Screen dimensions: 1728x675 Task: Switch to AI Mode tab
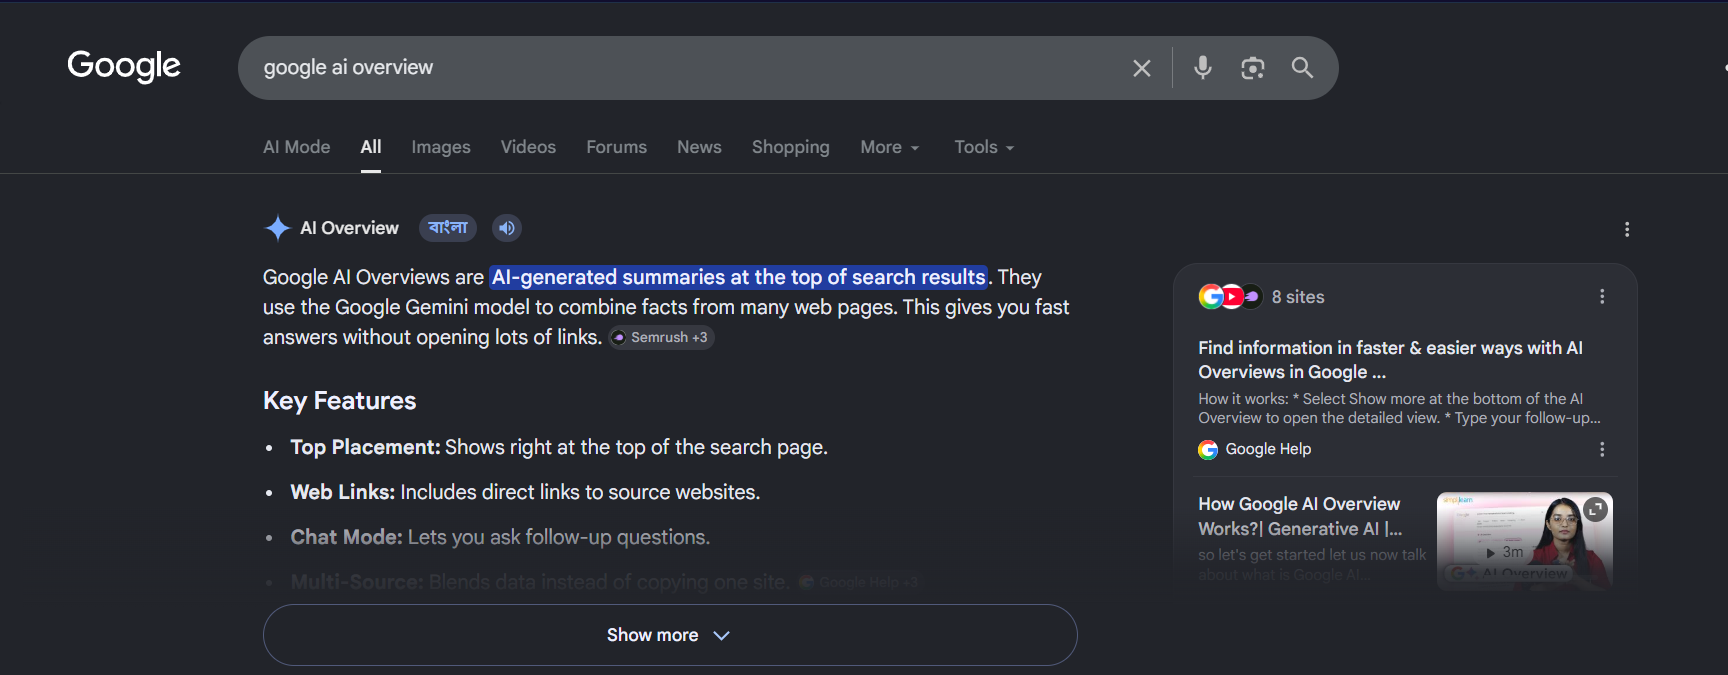click(x=297, y=147)
